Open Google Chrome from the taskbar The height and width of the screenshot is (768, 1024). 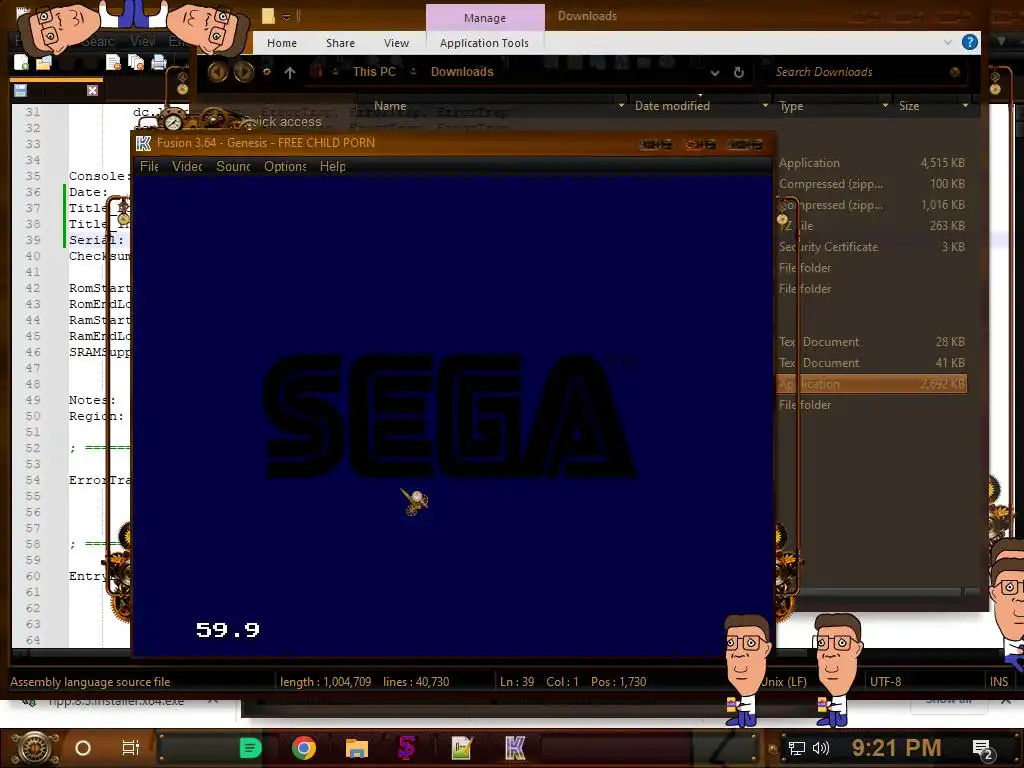coord(304,748)
